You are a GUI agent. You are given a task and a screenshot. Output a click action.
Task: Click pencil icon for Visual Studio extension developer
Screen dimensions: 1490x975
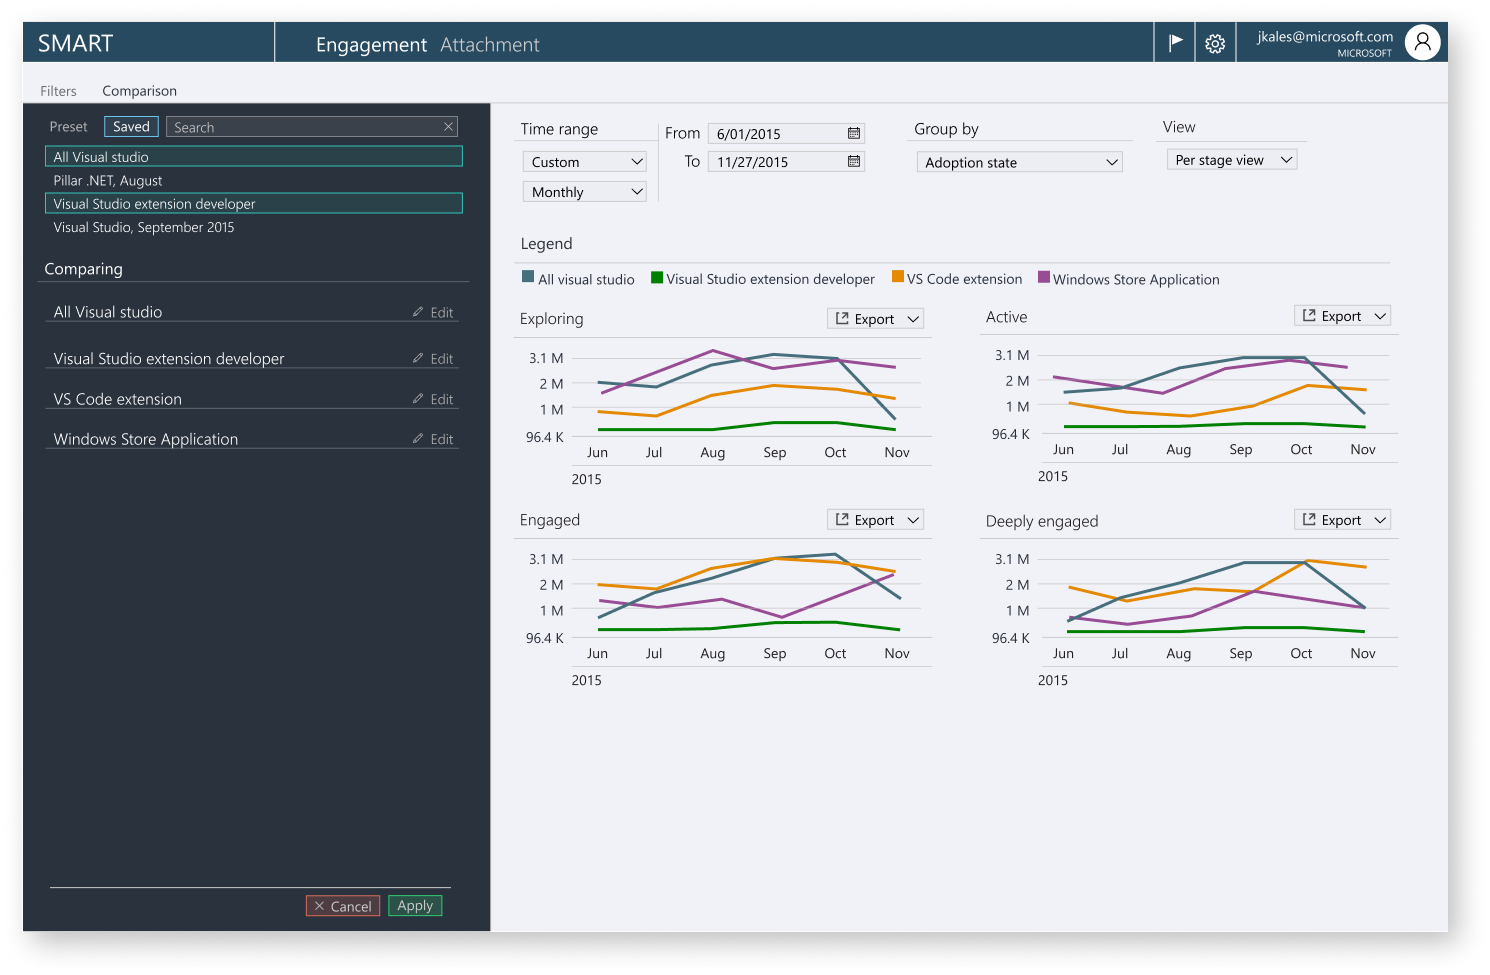point(418,358)
